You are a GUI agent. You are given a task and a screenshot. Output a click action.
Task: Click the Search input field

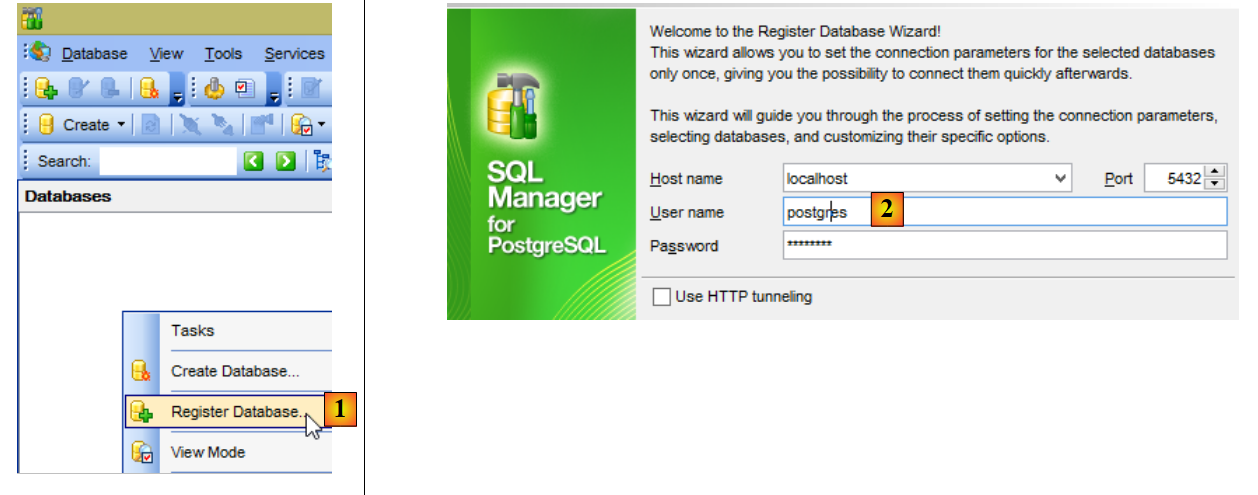[167, 161]
